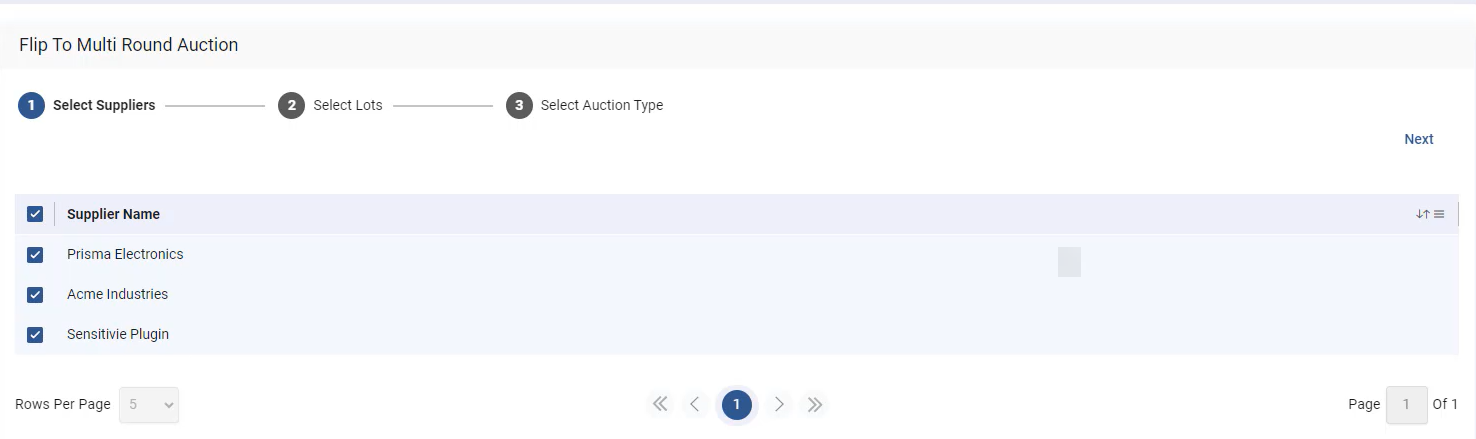This screenshot has height=439, width=1476.
Task: Click step 1 circle for Select Suppliers
Action: pos(31,105)
